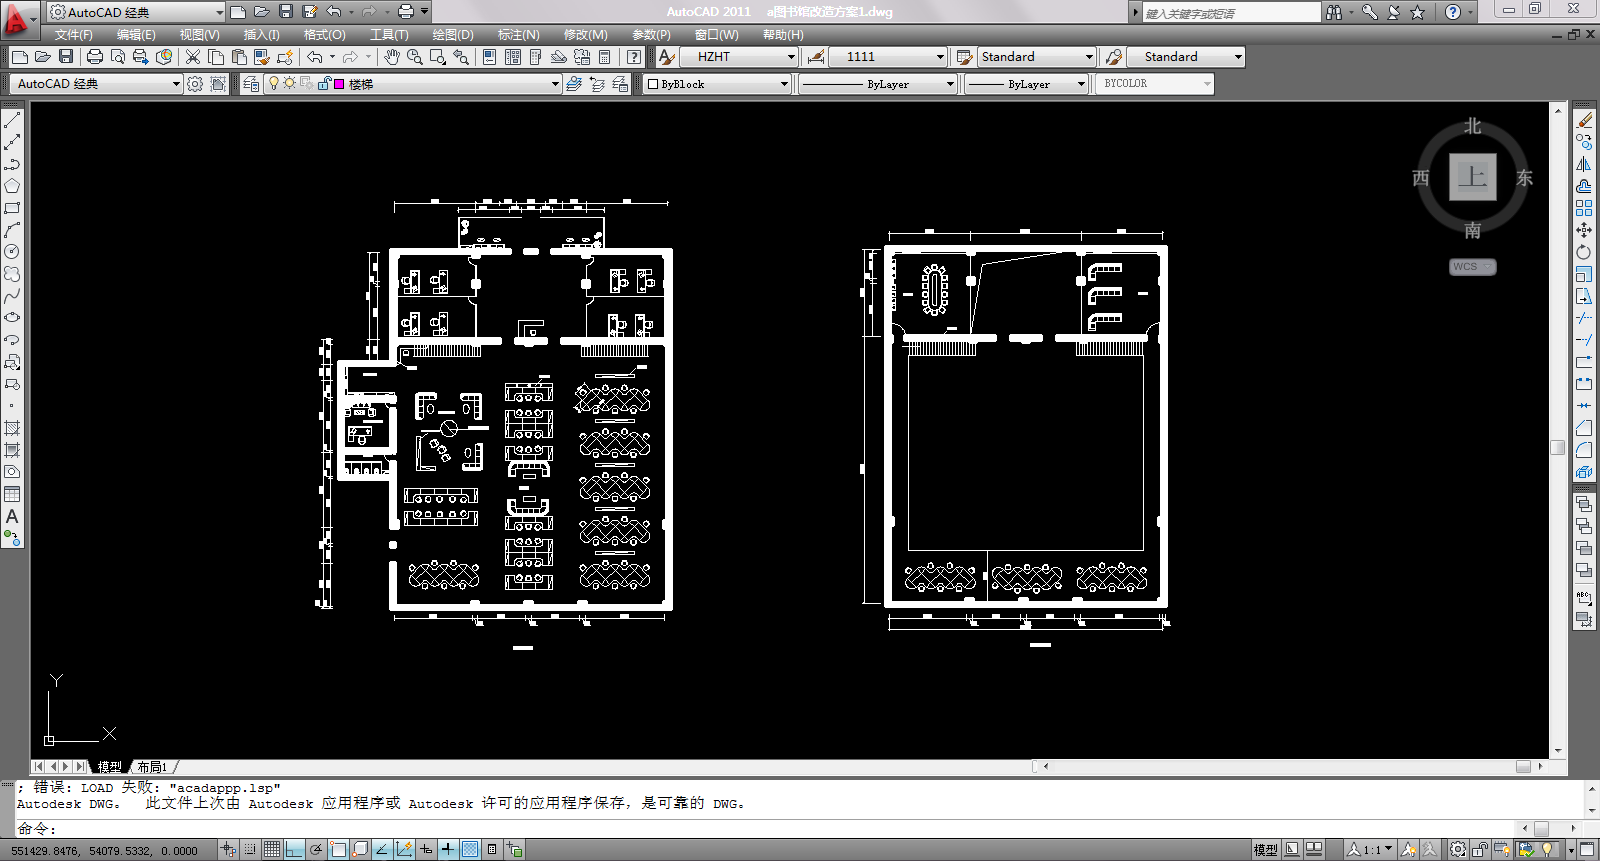Open the 视图(V) menu
This screenshot has height=861, width=1600.
pos(199,35)
